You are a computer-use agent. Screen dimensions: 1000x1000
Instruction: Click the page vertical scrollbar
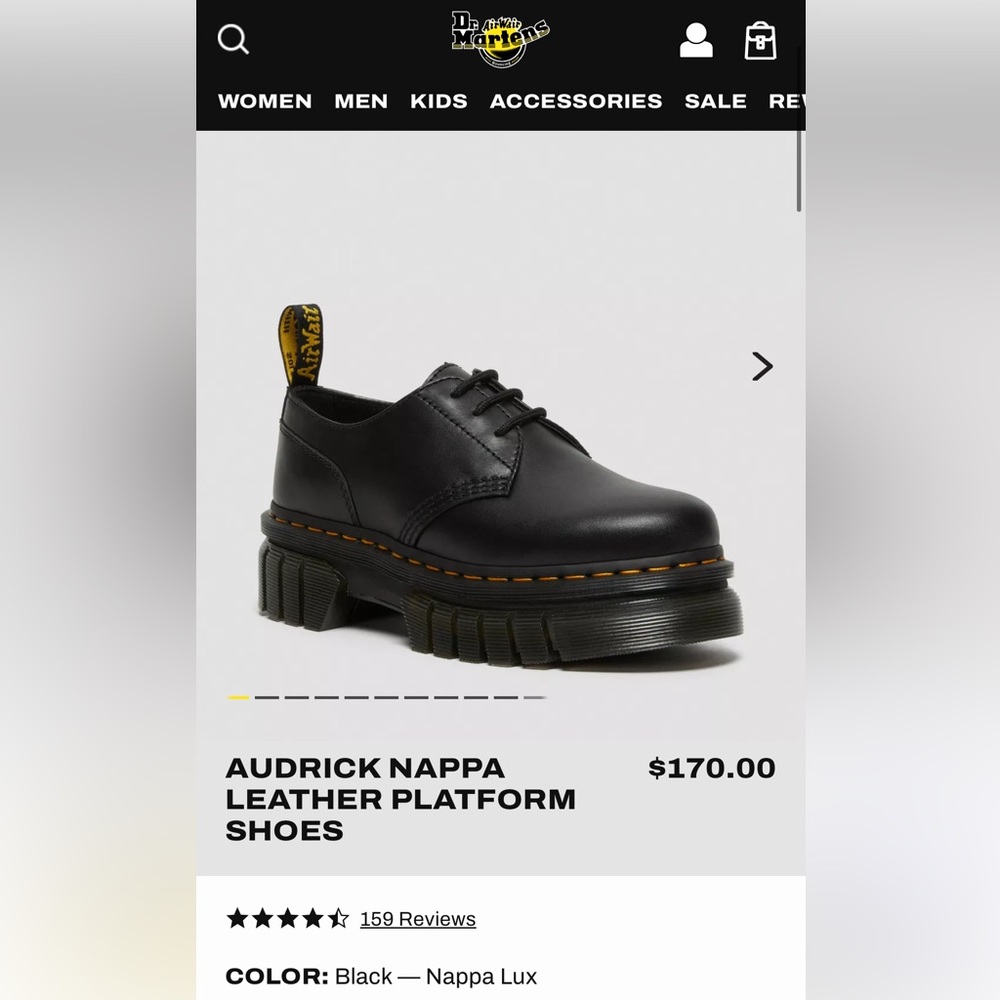coord(799,170)
